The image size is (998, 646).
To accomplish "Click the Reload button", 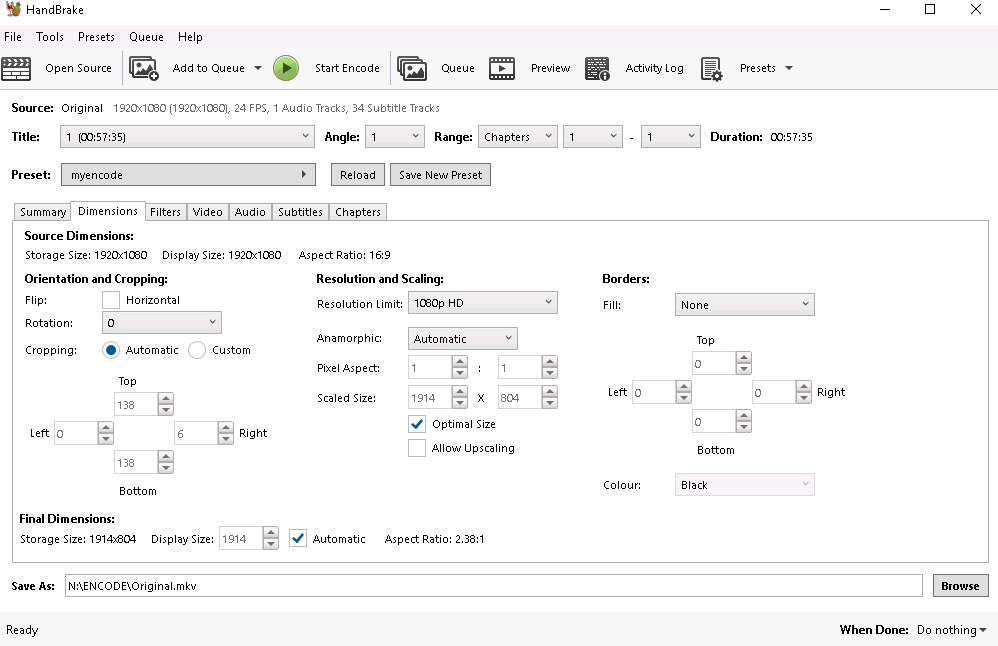I will pos(358,175).
